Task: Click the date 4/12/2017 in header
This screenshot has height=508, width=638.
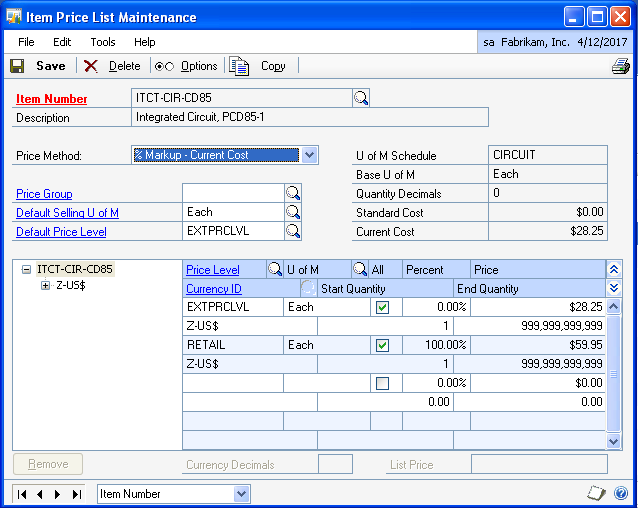Action: click(x=602, y=42)
